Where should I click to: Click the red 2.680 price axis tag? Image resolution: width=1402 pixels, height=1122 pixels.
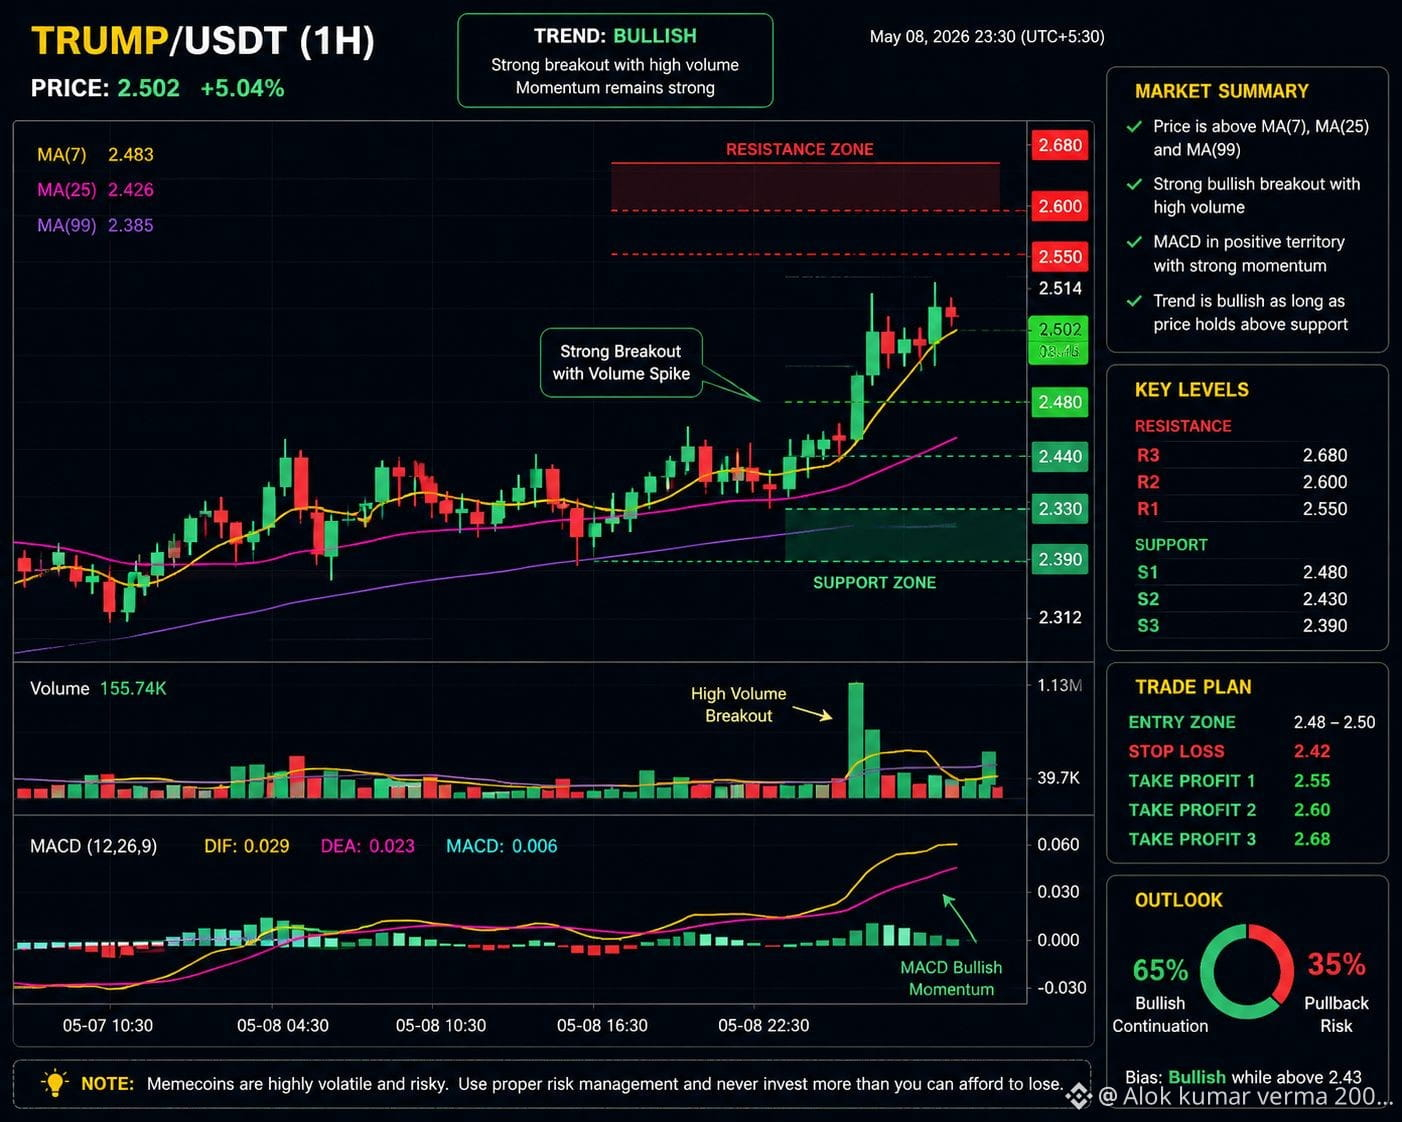coord(1060,145)
